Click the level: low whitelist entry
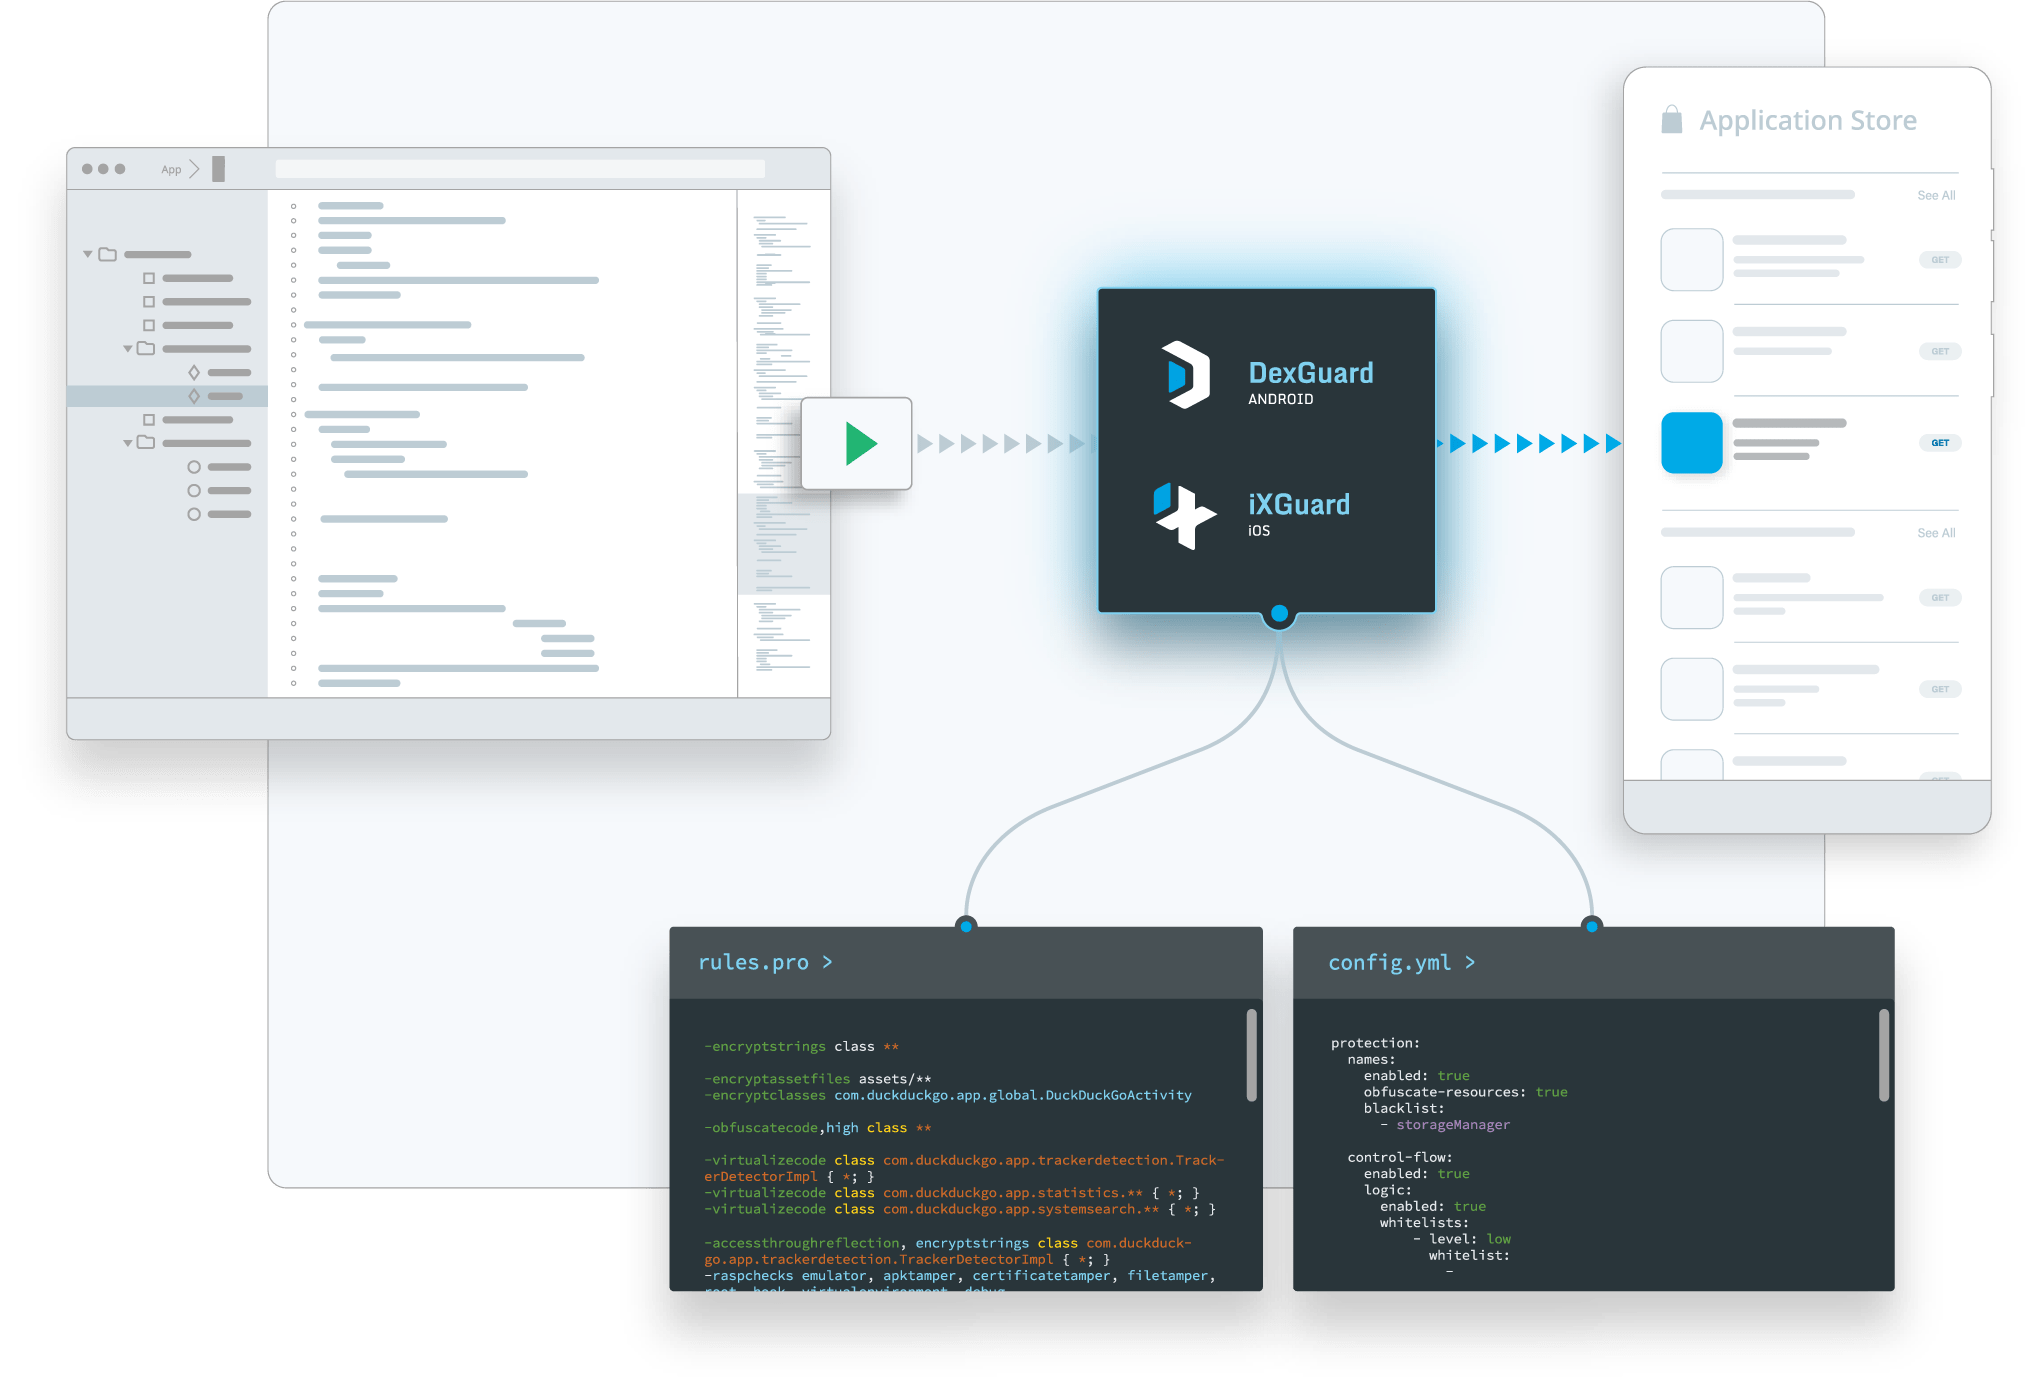This screenshot has width=2038, height=1394. coord(1461,1239)
